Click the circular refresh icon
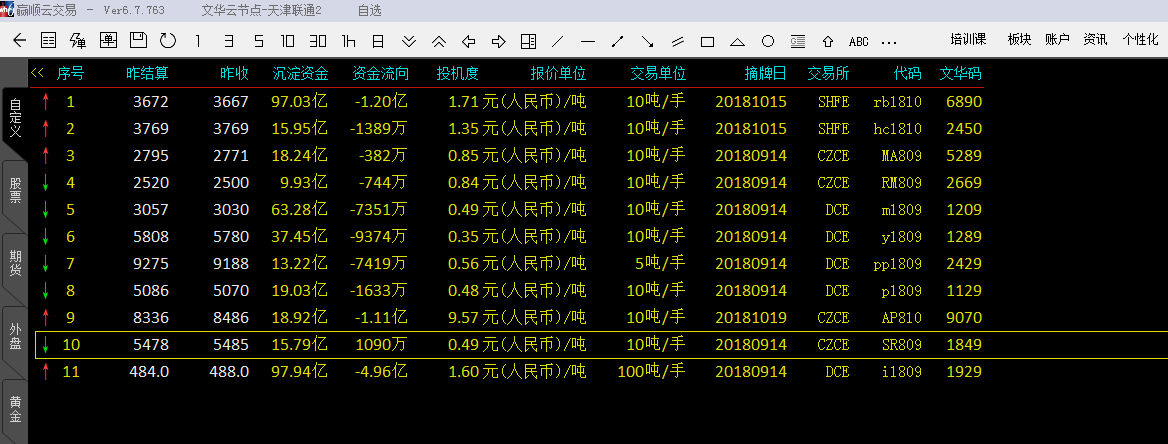1168x444 pixels. (x=168, y=41)
